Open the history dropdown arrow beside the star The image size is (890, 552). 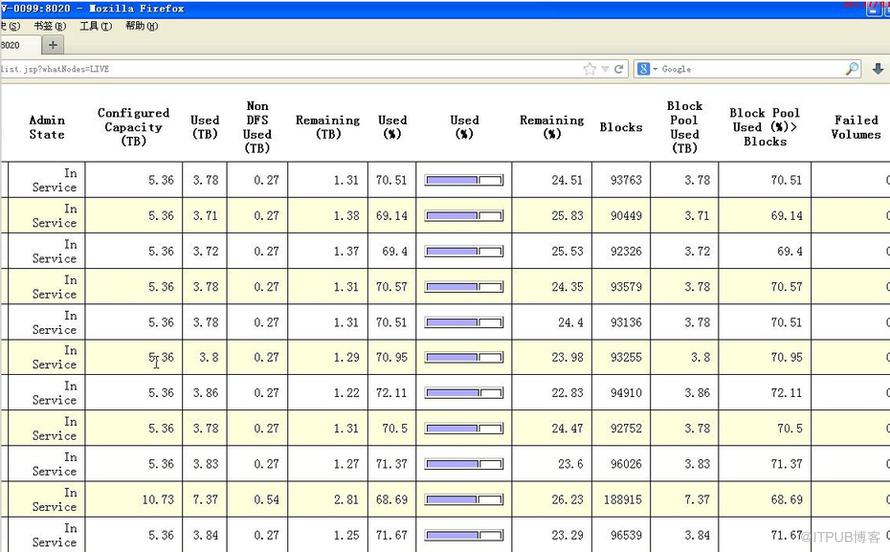coord(605,69)
